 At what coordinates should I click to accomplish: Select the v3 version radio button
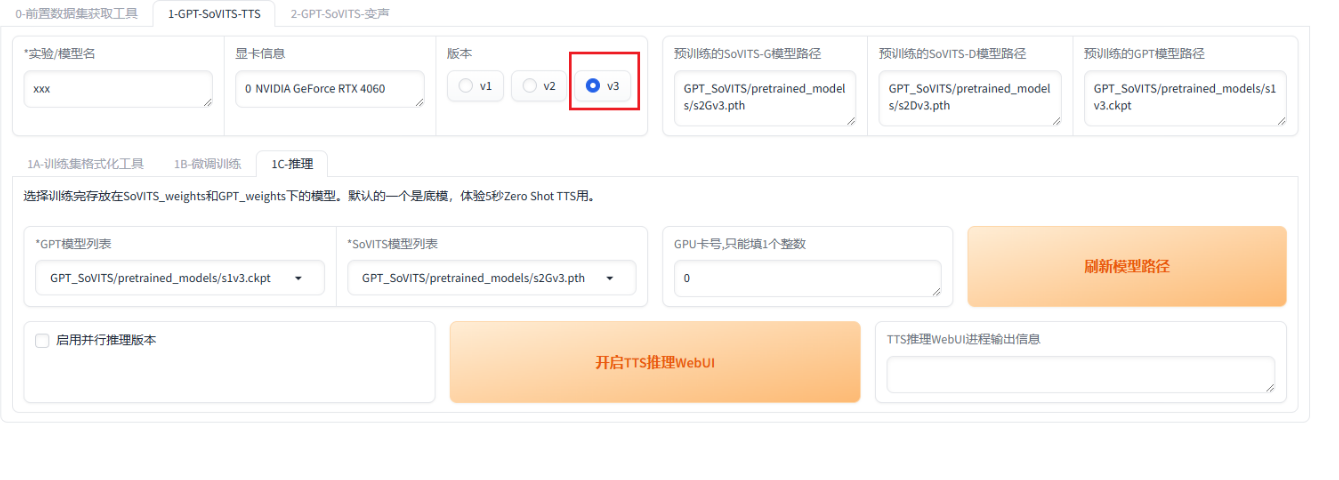click(x=593, y=86)
